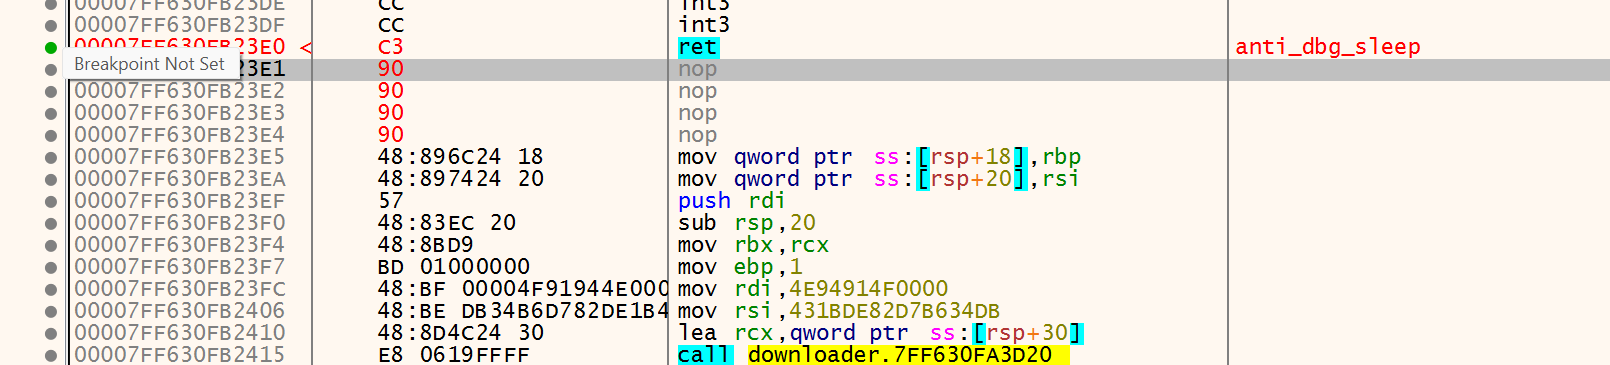Select address 00007FF630FB23E5
The image size is (1610, 365).
point(180,157)
